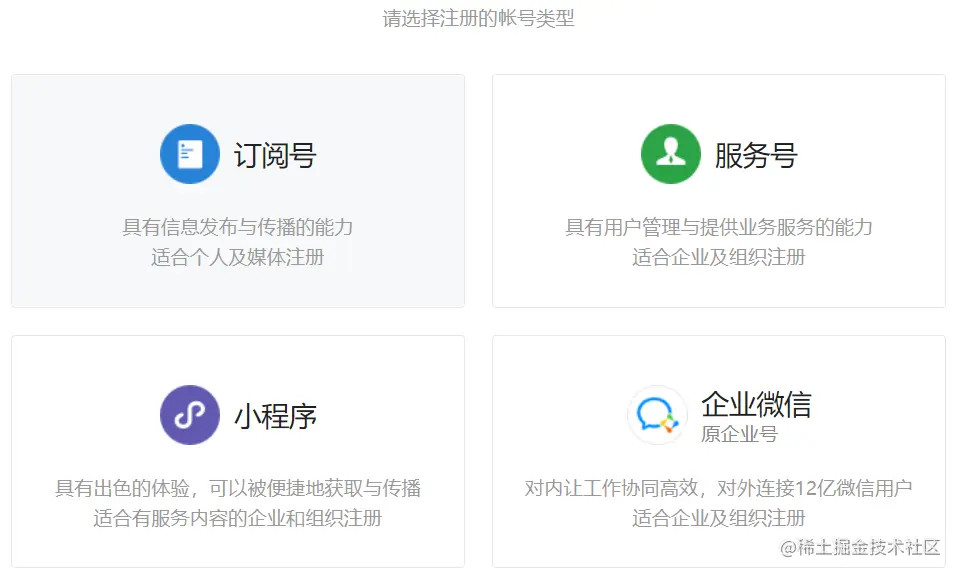Select the 服务号 account type title
Image resolution: width=959 pixels, height=576 pixels.
pyautogui.click(x=757, y=155)
